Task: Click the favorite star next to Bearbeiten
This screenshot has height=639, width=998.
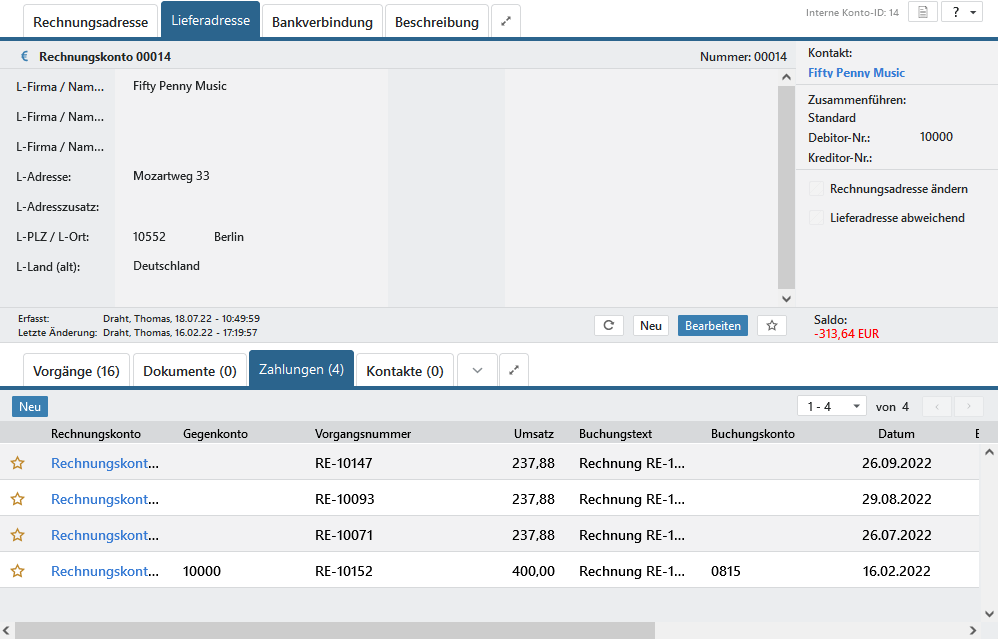Action: click(771, 325)
